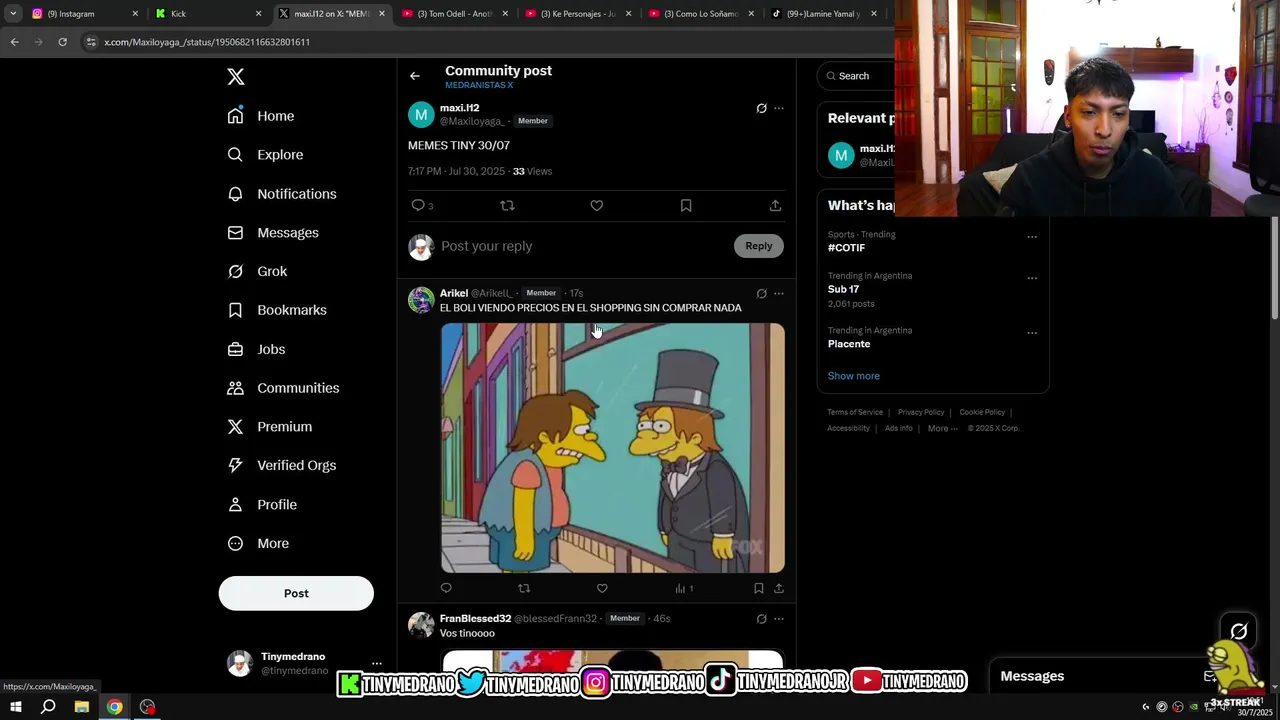Open File Explorer from the taskbar
1280x720 pixels.
(x=82, y=707)
